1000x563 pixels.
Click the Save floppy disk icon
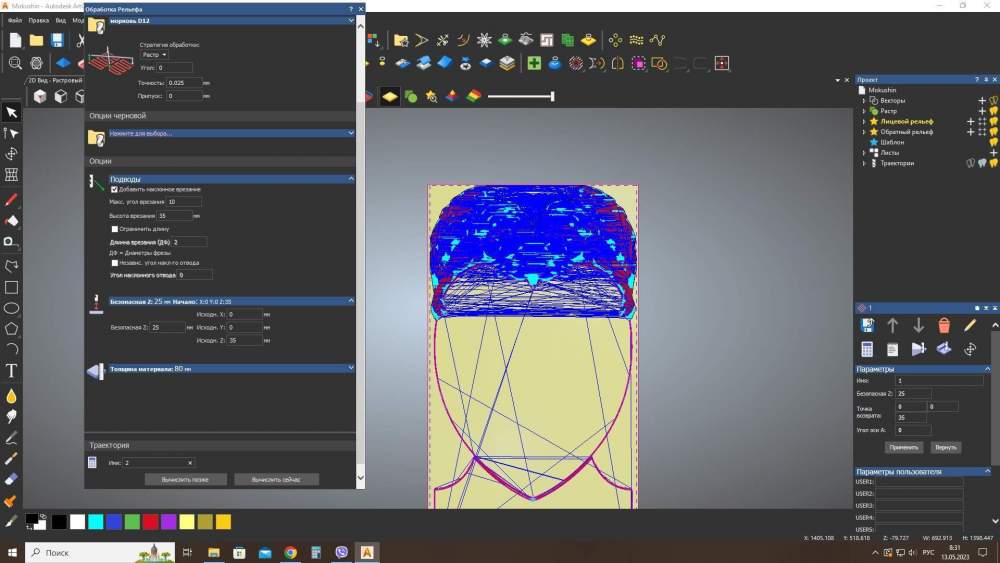[x=57, y=40]
